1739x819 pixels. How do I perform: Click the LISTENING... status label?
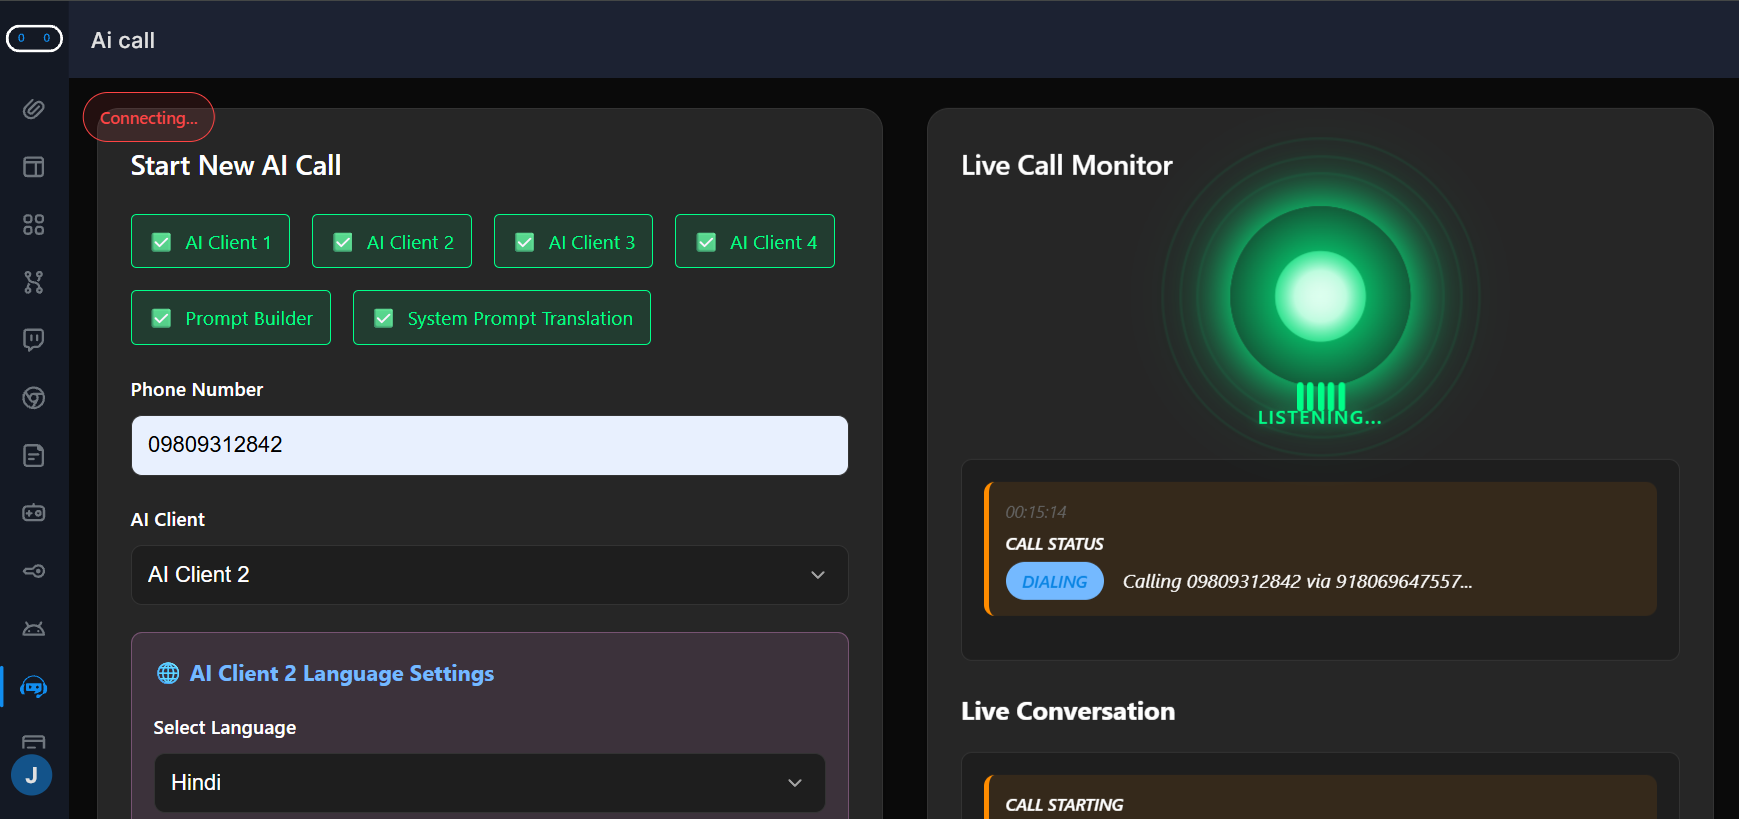pos(1320,418)
